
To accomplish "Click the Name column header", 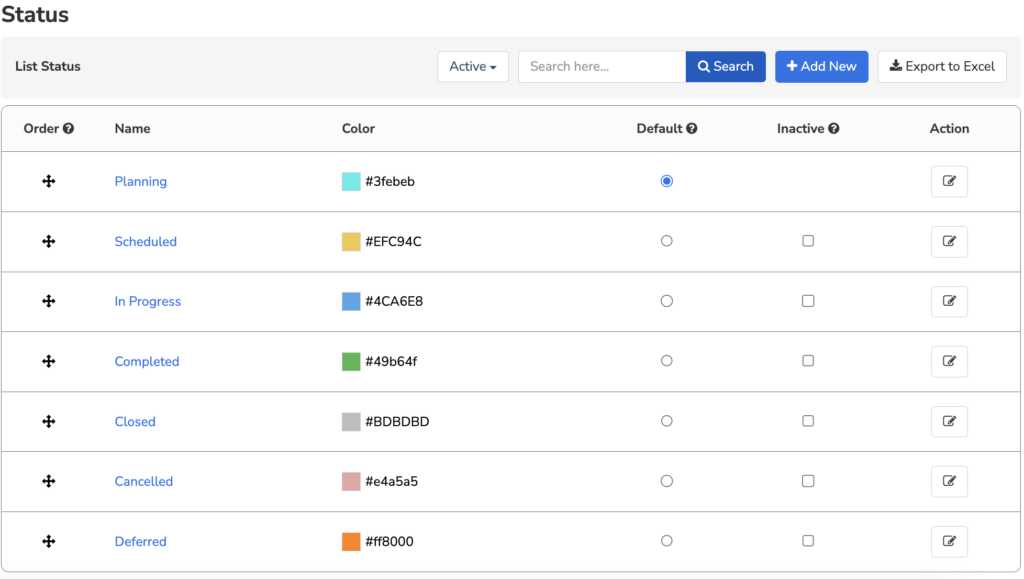I will pos(133,129).
